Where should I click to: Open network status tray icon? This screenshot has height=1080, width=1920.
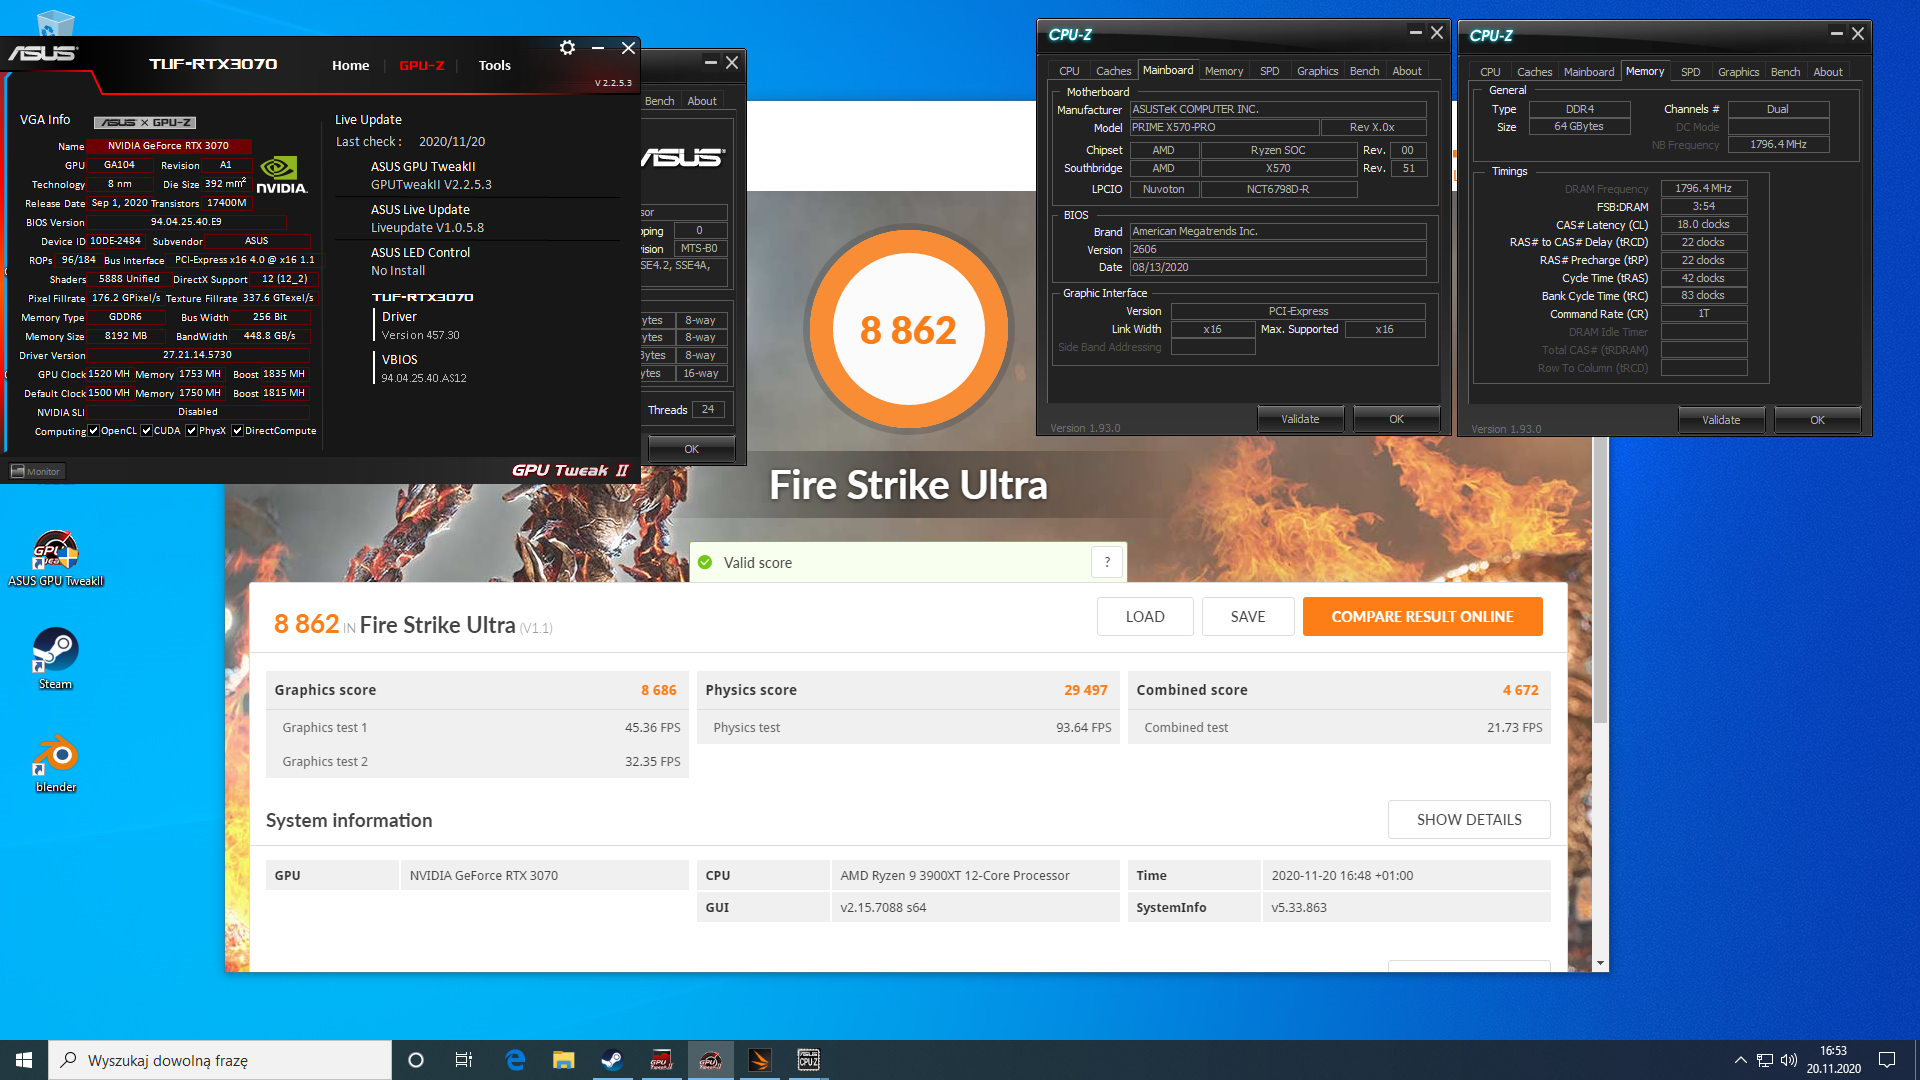pos(1765,1060)
